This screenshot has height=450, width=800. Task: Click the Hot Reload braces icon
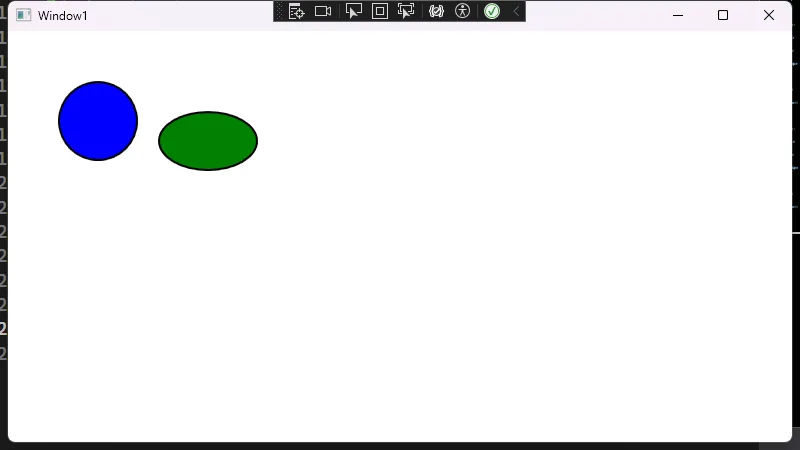click(436, 11)
